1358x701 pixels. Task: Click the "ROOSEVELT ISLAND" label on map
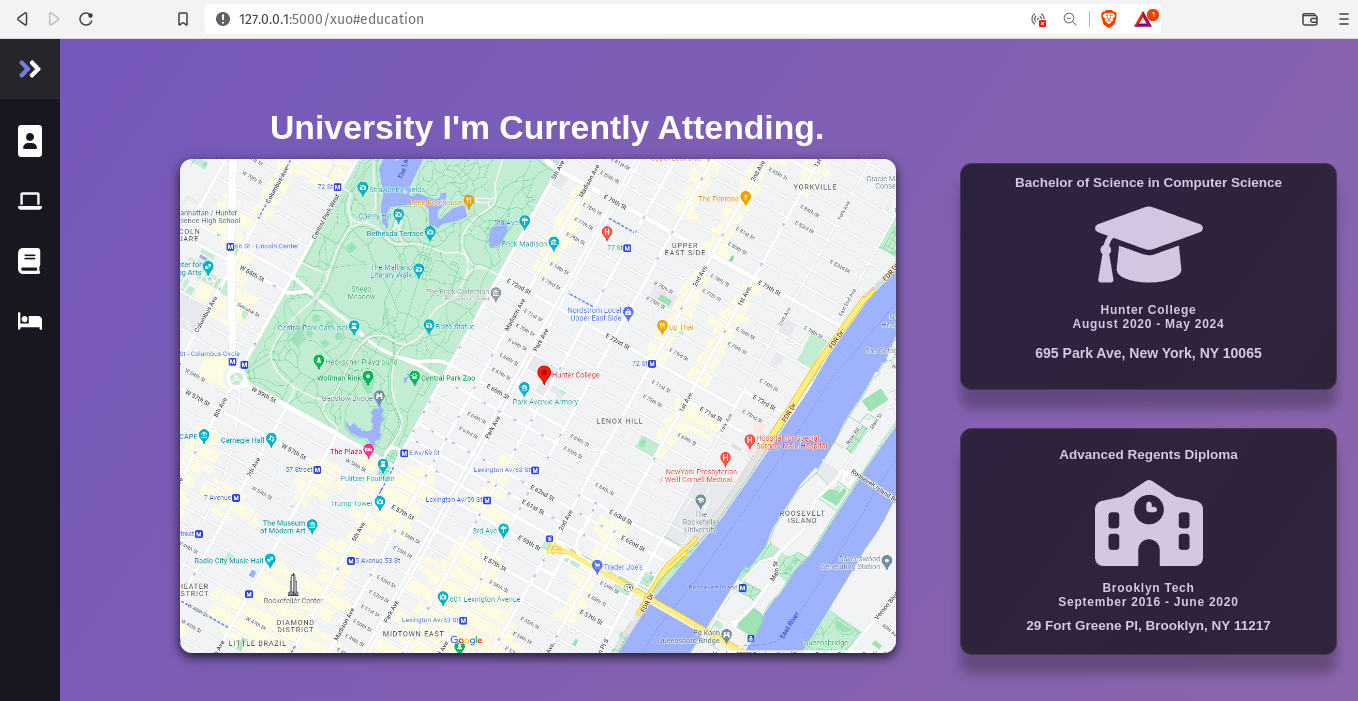pos(804,516)
